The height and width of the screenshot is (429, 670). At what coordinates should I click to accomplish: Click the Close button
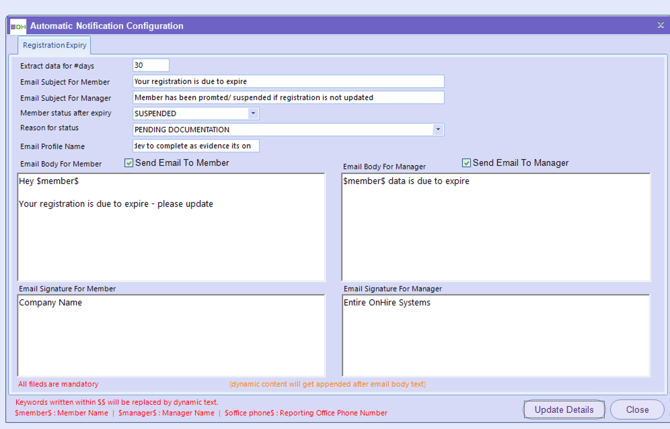tap(637, 410)
